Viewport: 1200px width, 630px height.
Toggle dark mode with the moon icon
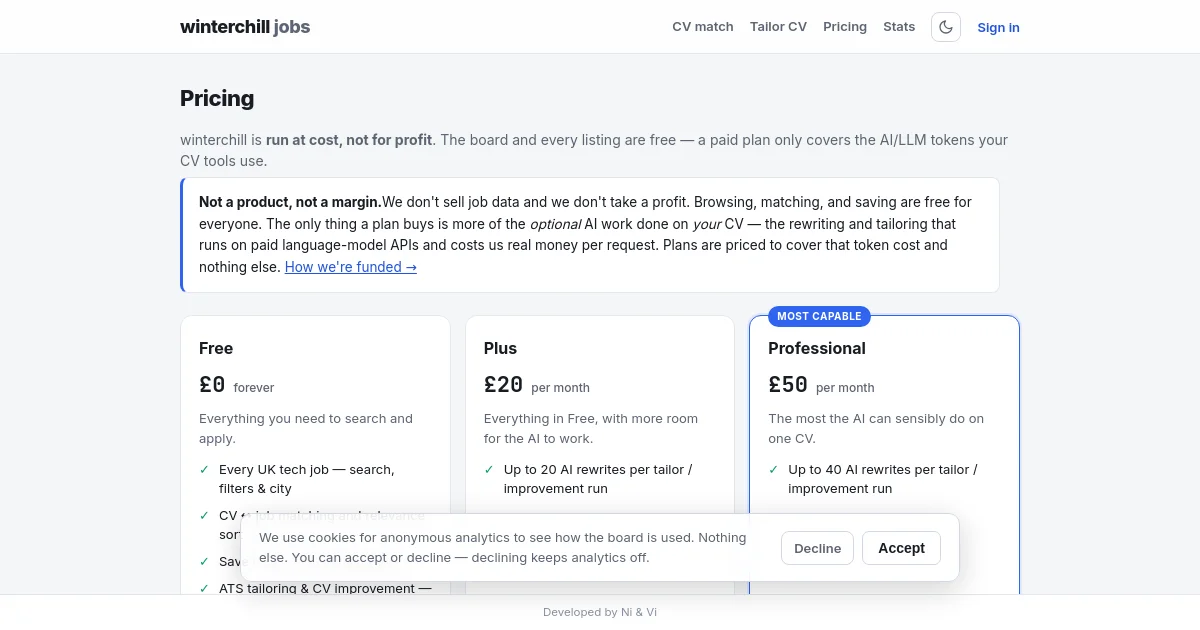pos(946,27)
